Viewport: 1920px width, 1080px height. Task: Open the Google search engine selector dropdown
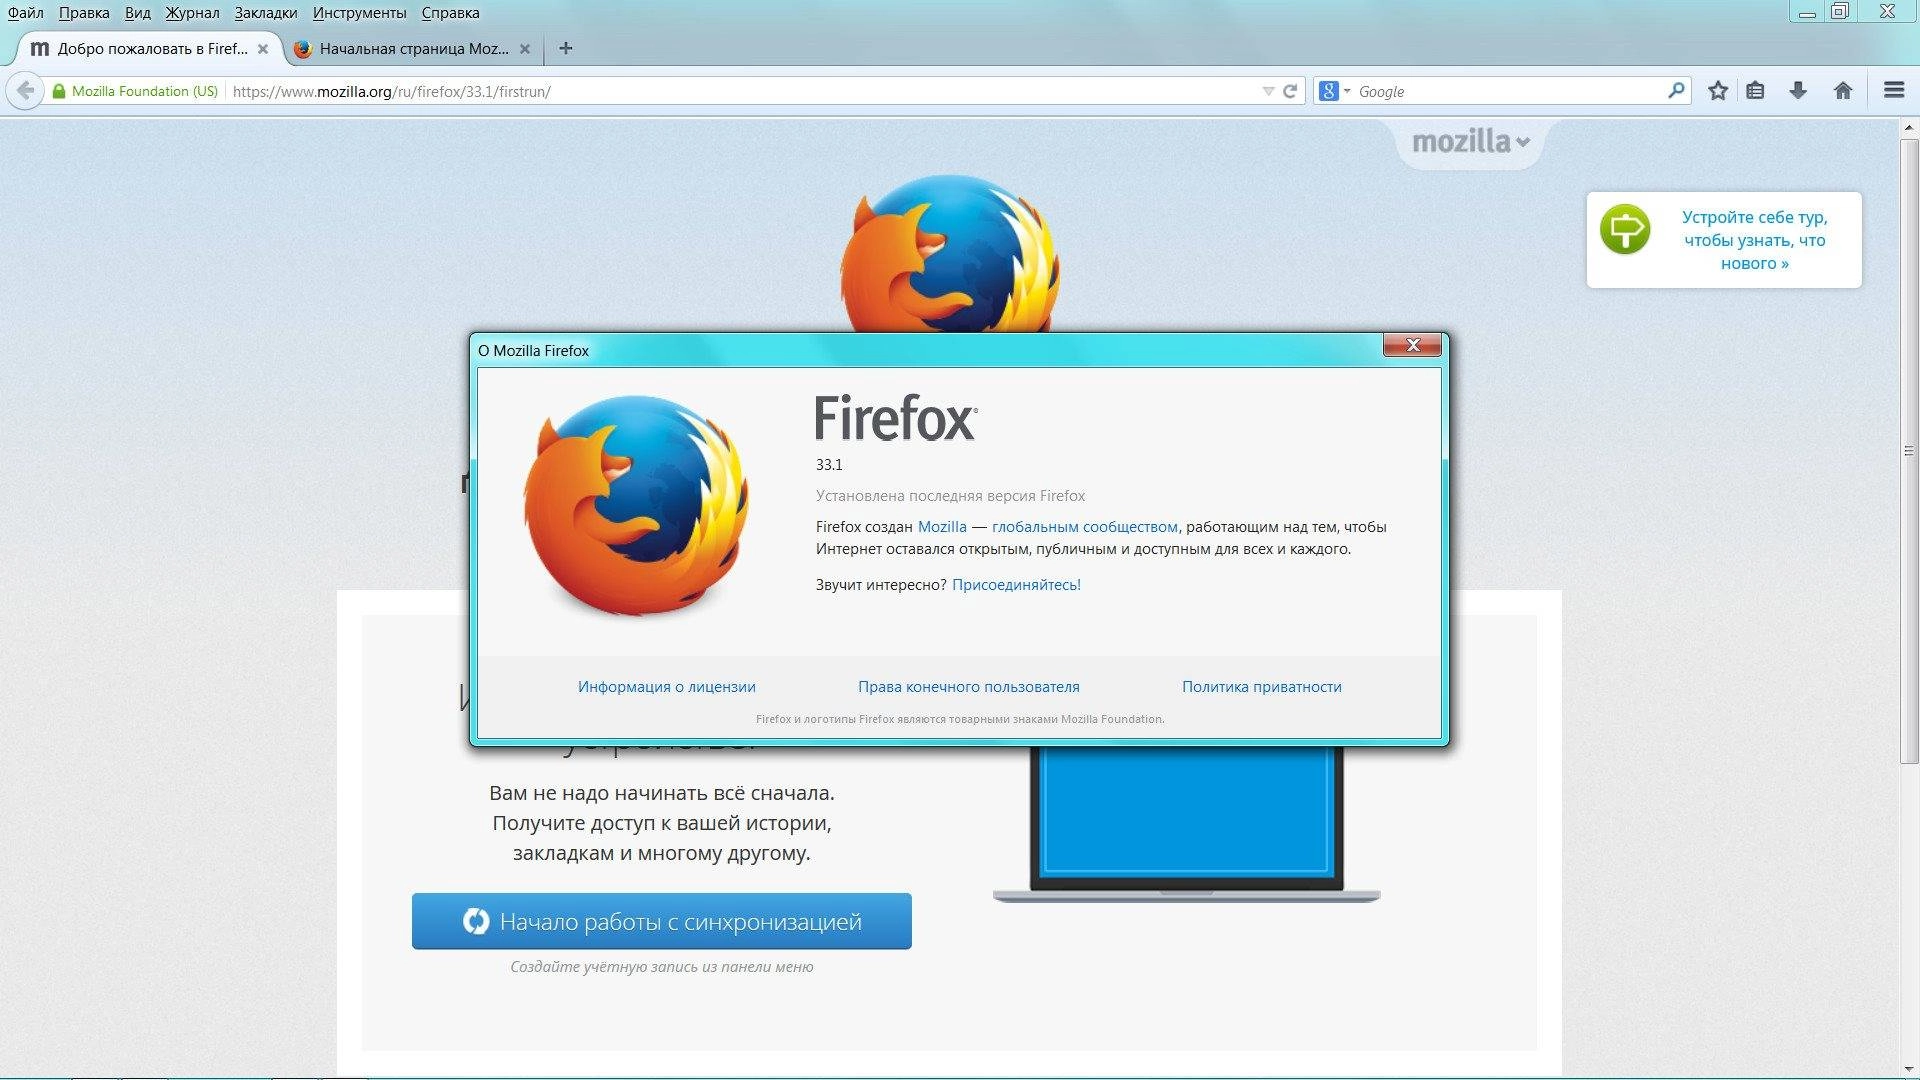(1335, 91)
